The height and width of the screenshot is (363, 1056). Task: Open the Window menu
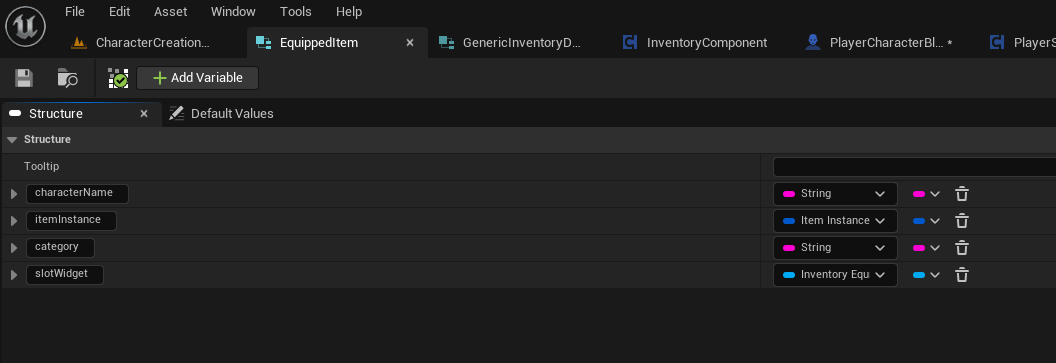tap(233, 11)
